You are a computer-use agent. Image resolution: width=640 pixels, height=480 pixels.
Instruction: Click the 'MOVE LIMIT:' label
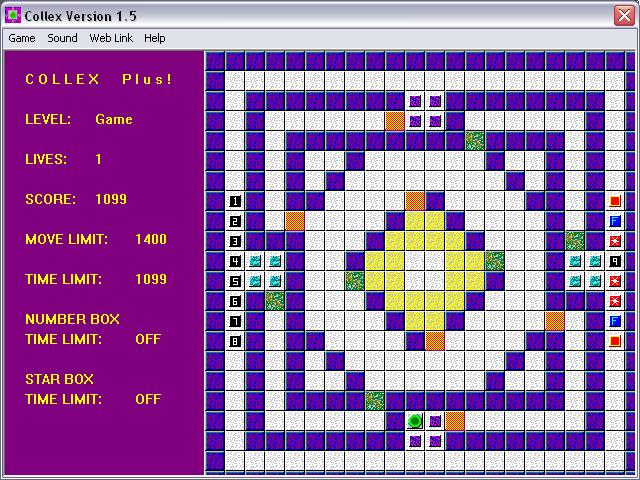(x=67, y=239)
